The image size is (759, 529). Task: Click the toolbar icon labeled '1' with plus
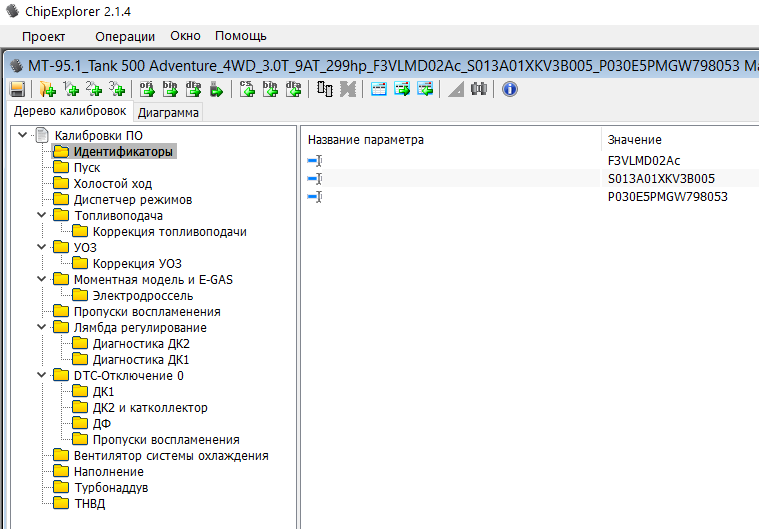[71, 89]
